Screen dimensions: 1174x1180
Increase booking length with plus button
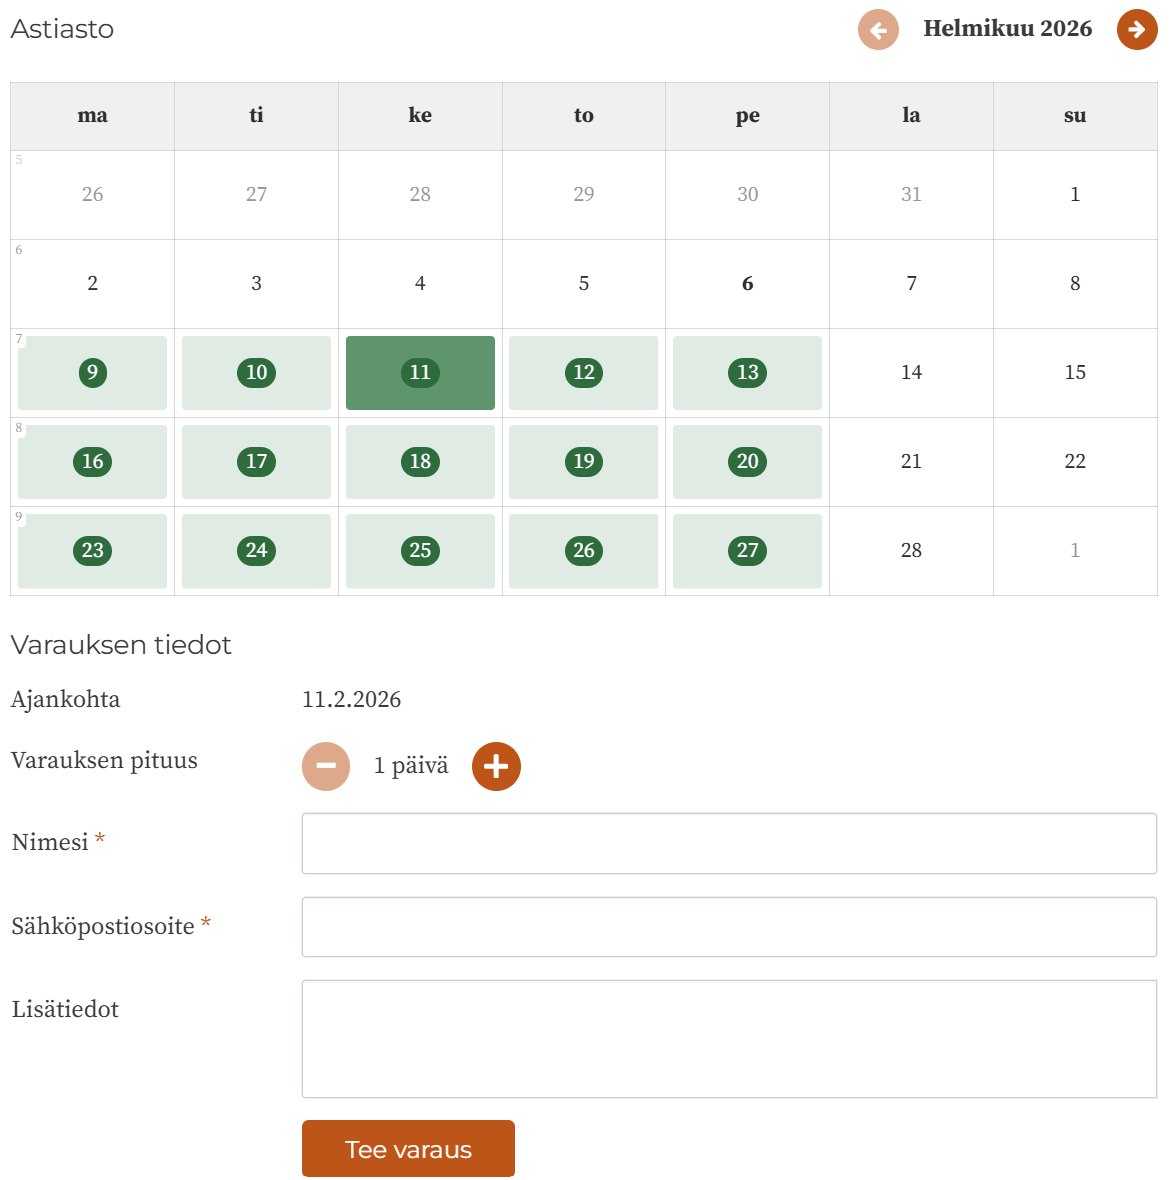point(496,766)
